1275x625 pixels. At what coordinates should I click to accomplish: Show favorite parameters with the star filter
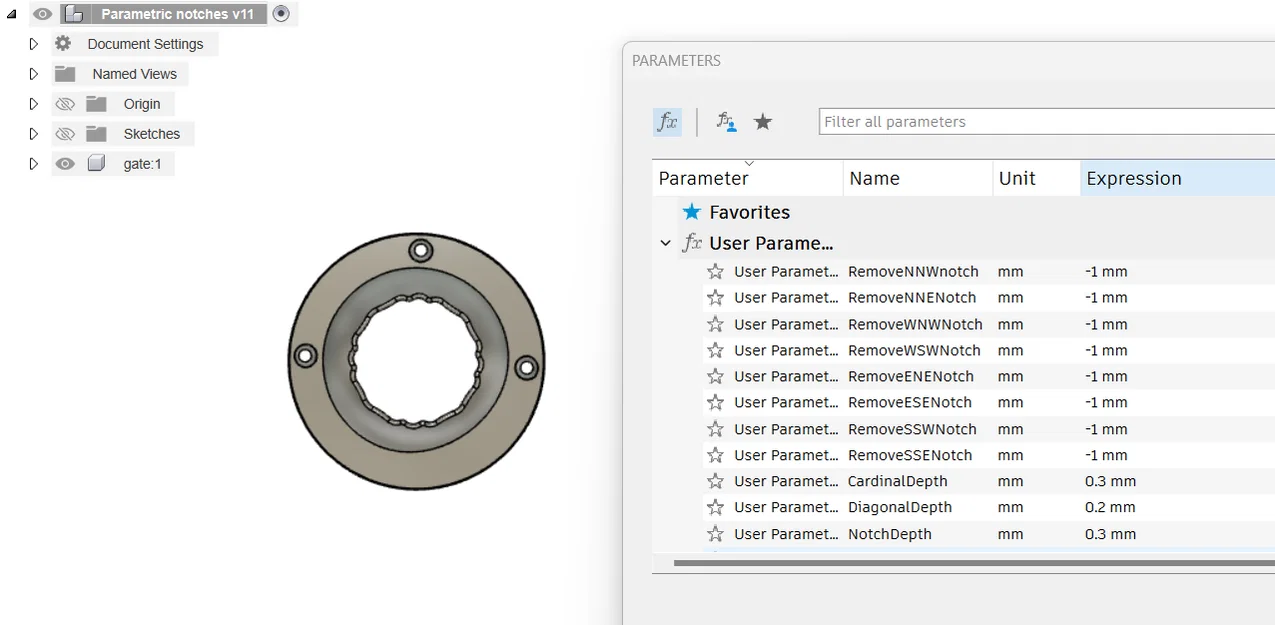click(763, 122)
